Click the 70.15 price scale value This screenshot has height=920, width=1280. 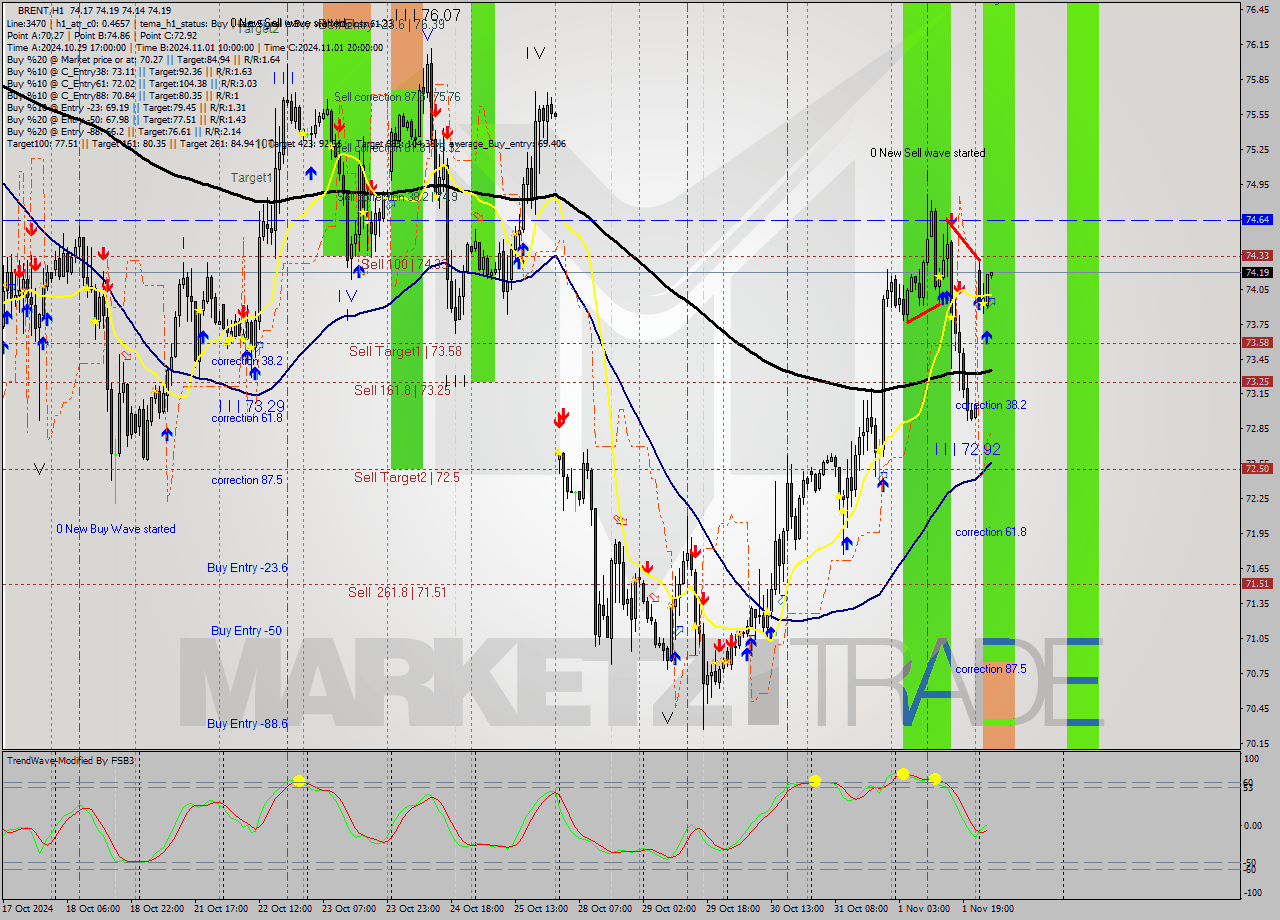tap(1257, 743)
